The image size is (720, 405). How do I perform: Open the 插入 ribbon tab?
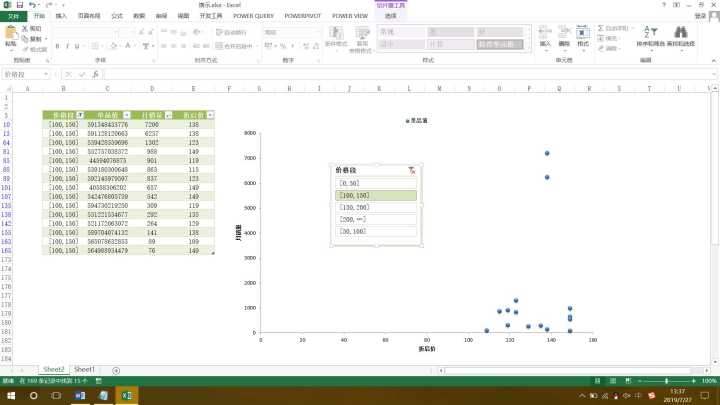click(62, 16)
